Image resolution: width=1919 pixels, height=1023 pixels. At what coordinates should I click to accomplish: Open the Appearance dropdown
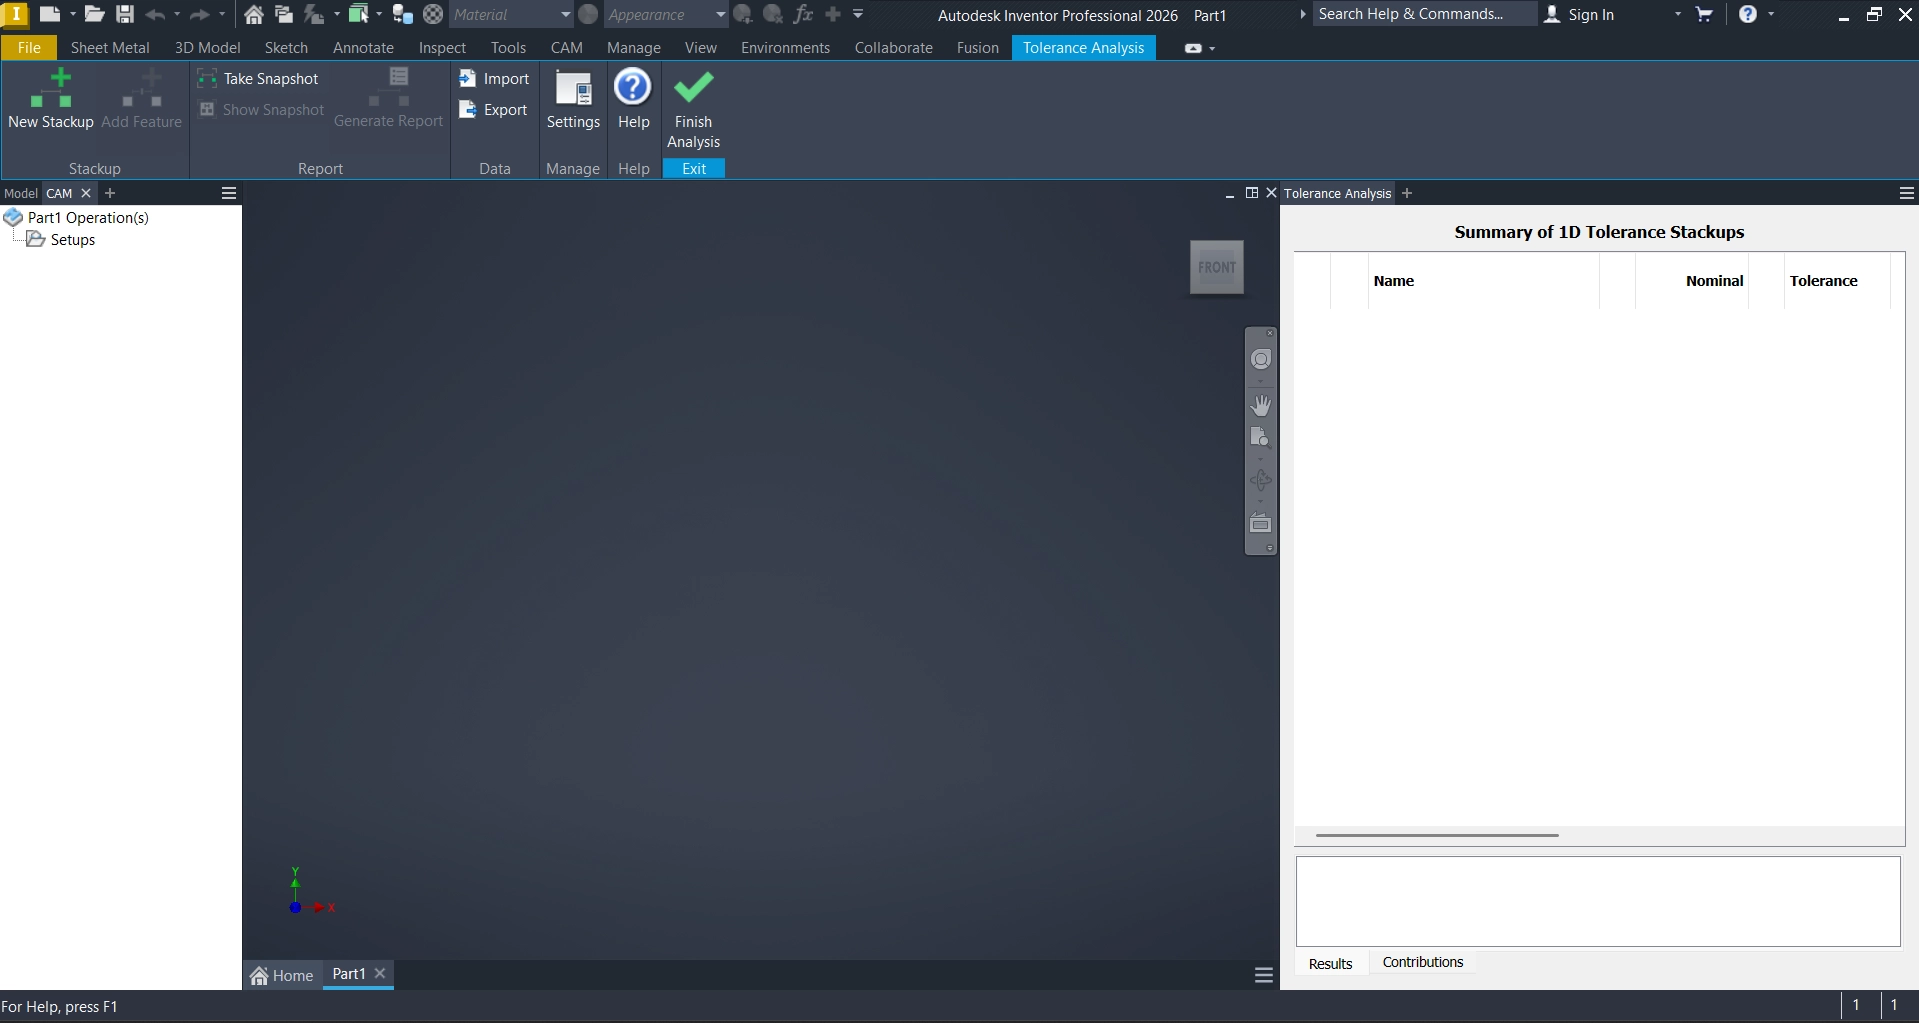[720, 15]
